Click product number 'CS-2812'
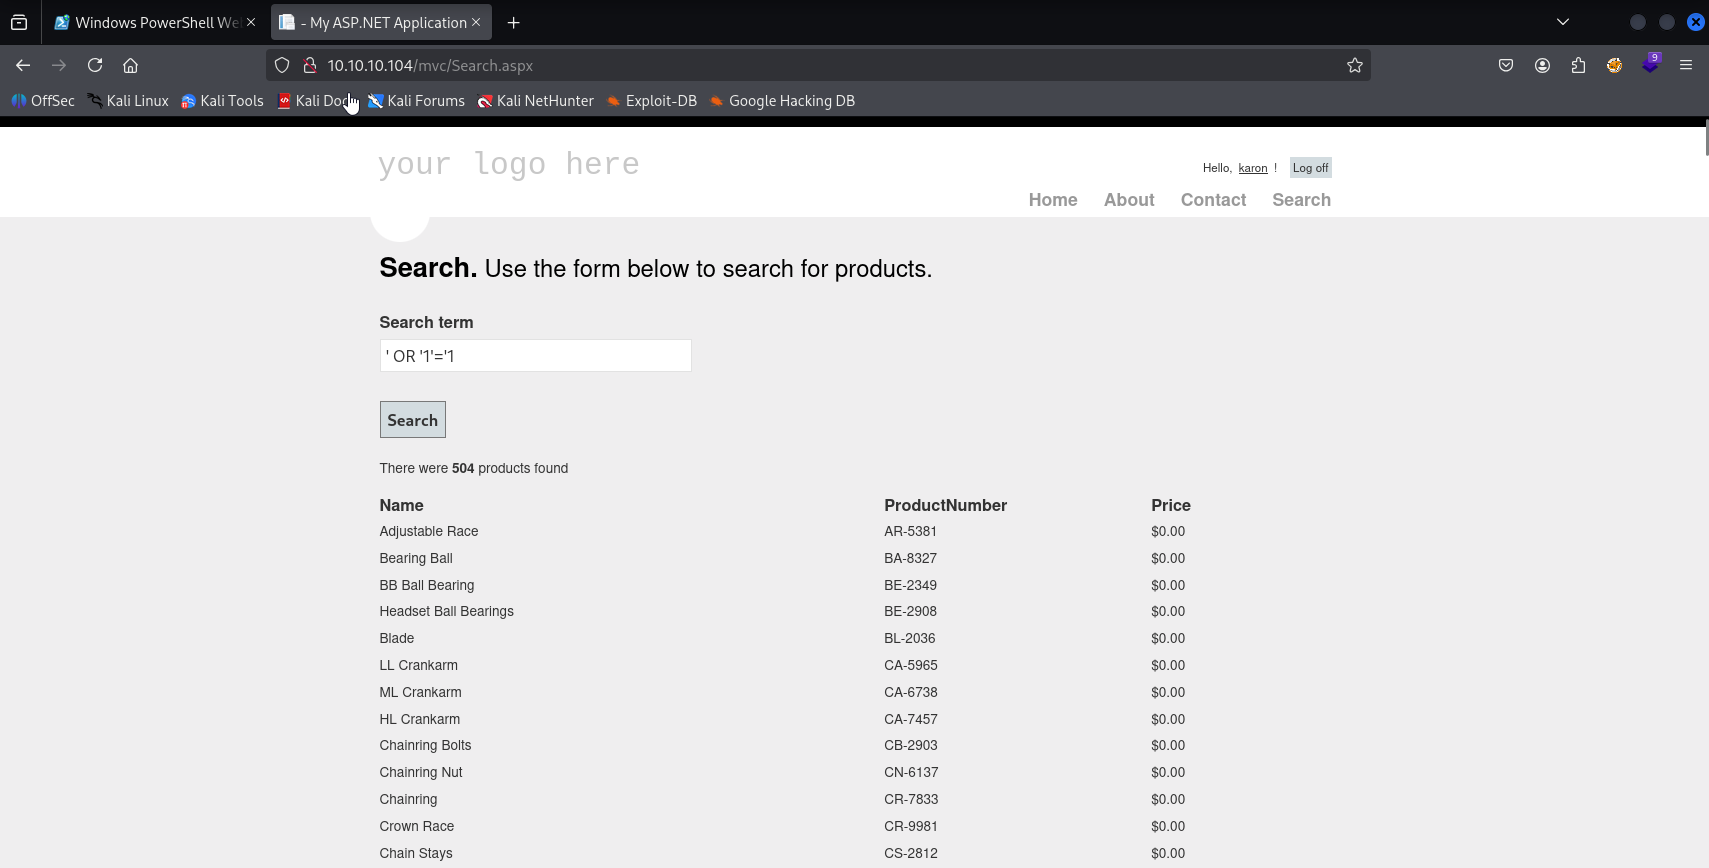 click(x=910, y=853)
